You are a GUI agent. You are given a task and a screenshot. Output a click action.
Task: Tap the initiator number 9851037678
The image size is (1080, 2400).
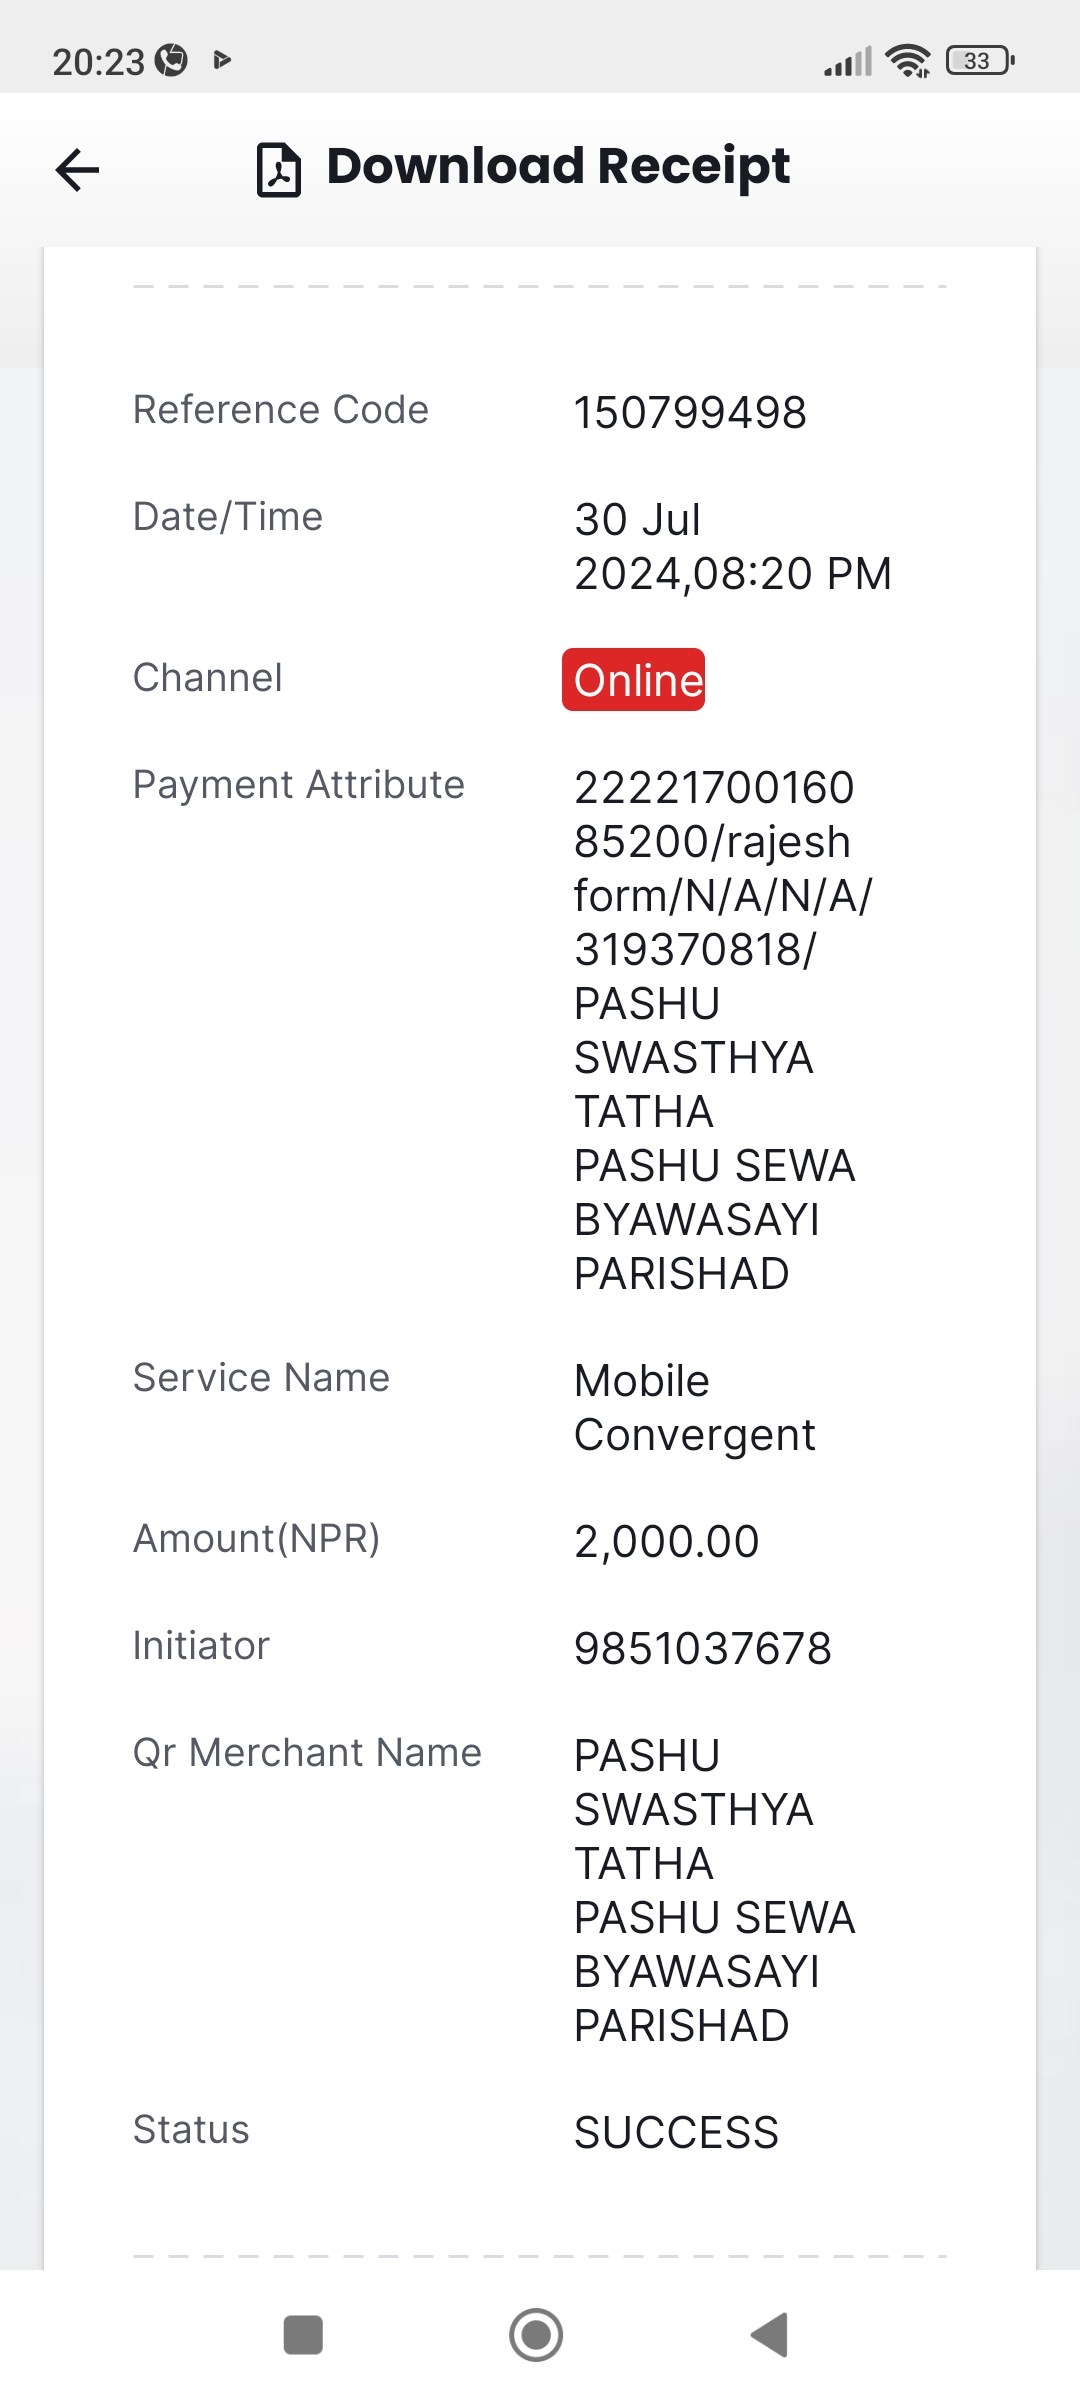pyautogui.click(x=703, y=1648)
